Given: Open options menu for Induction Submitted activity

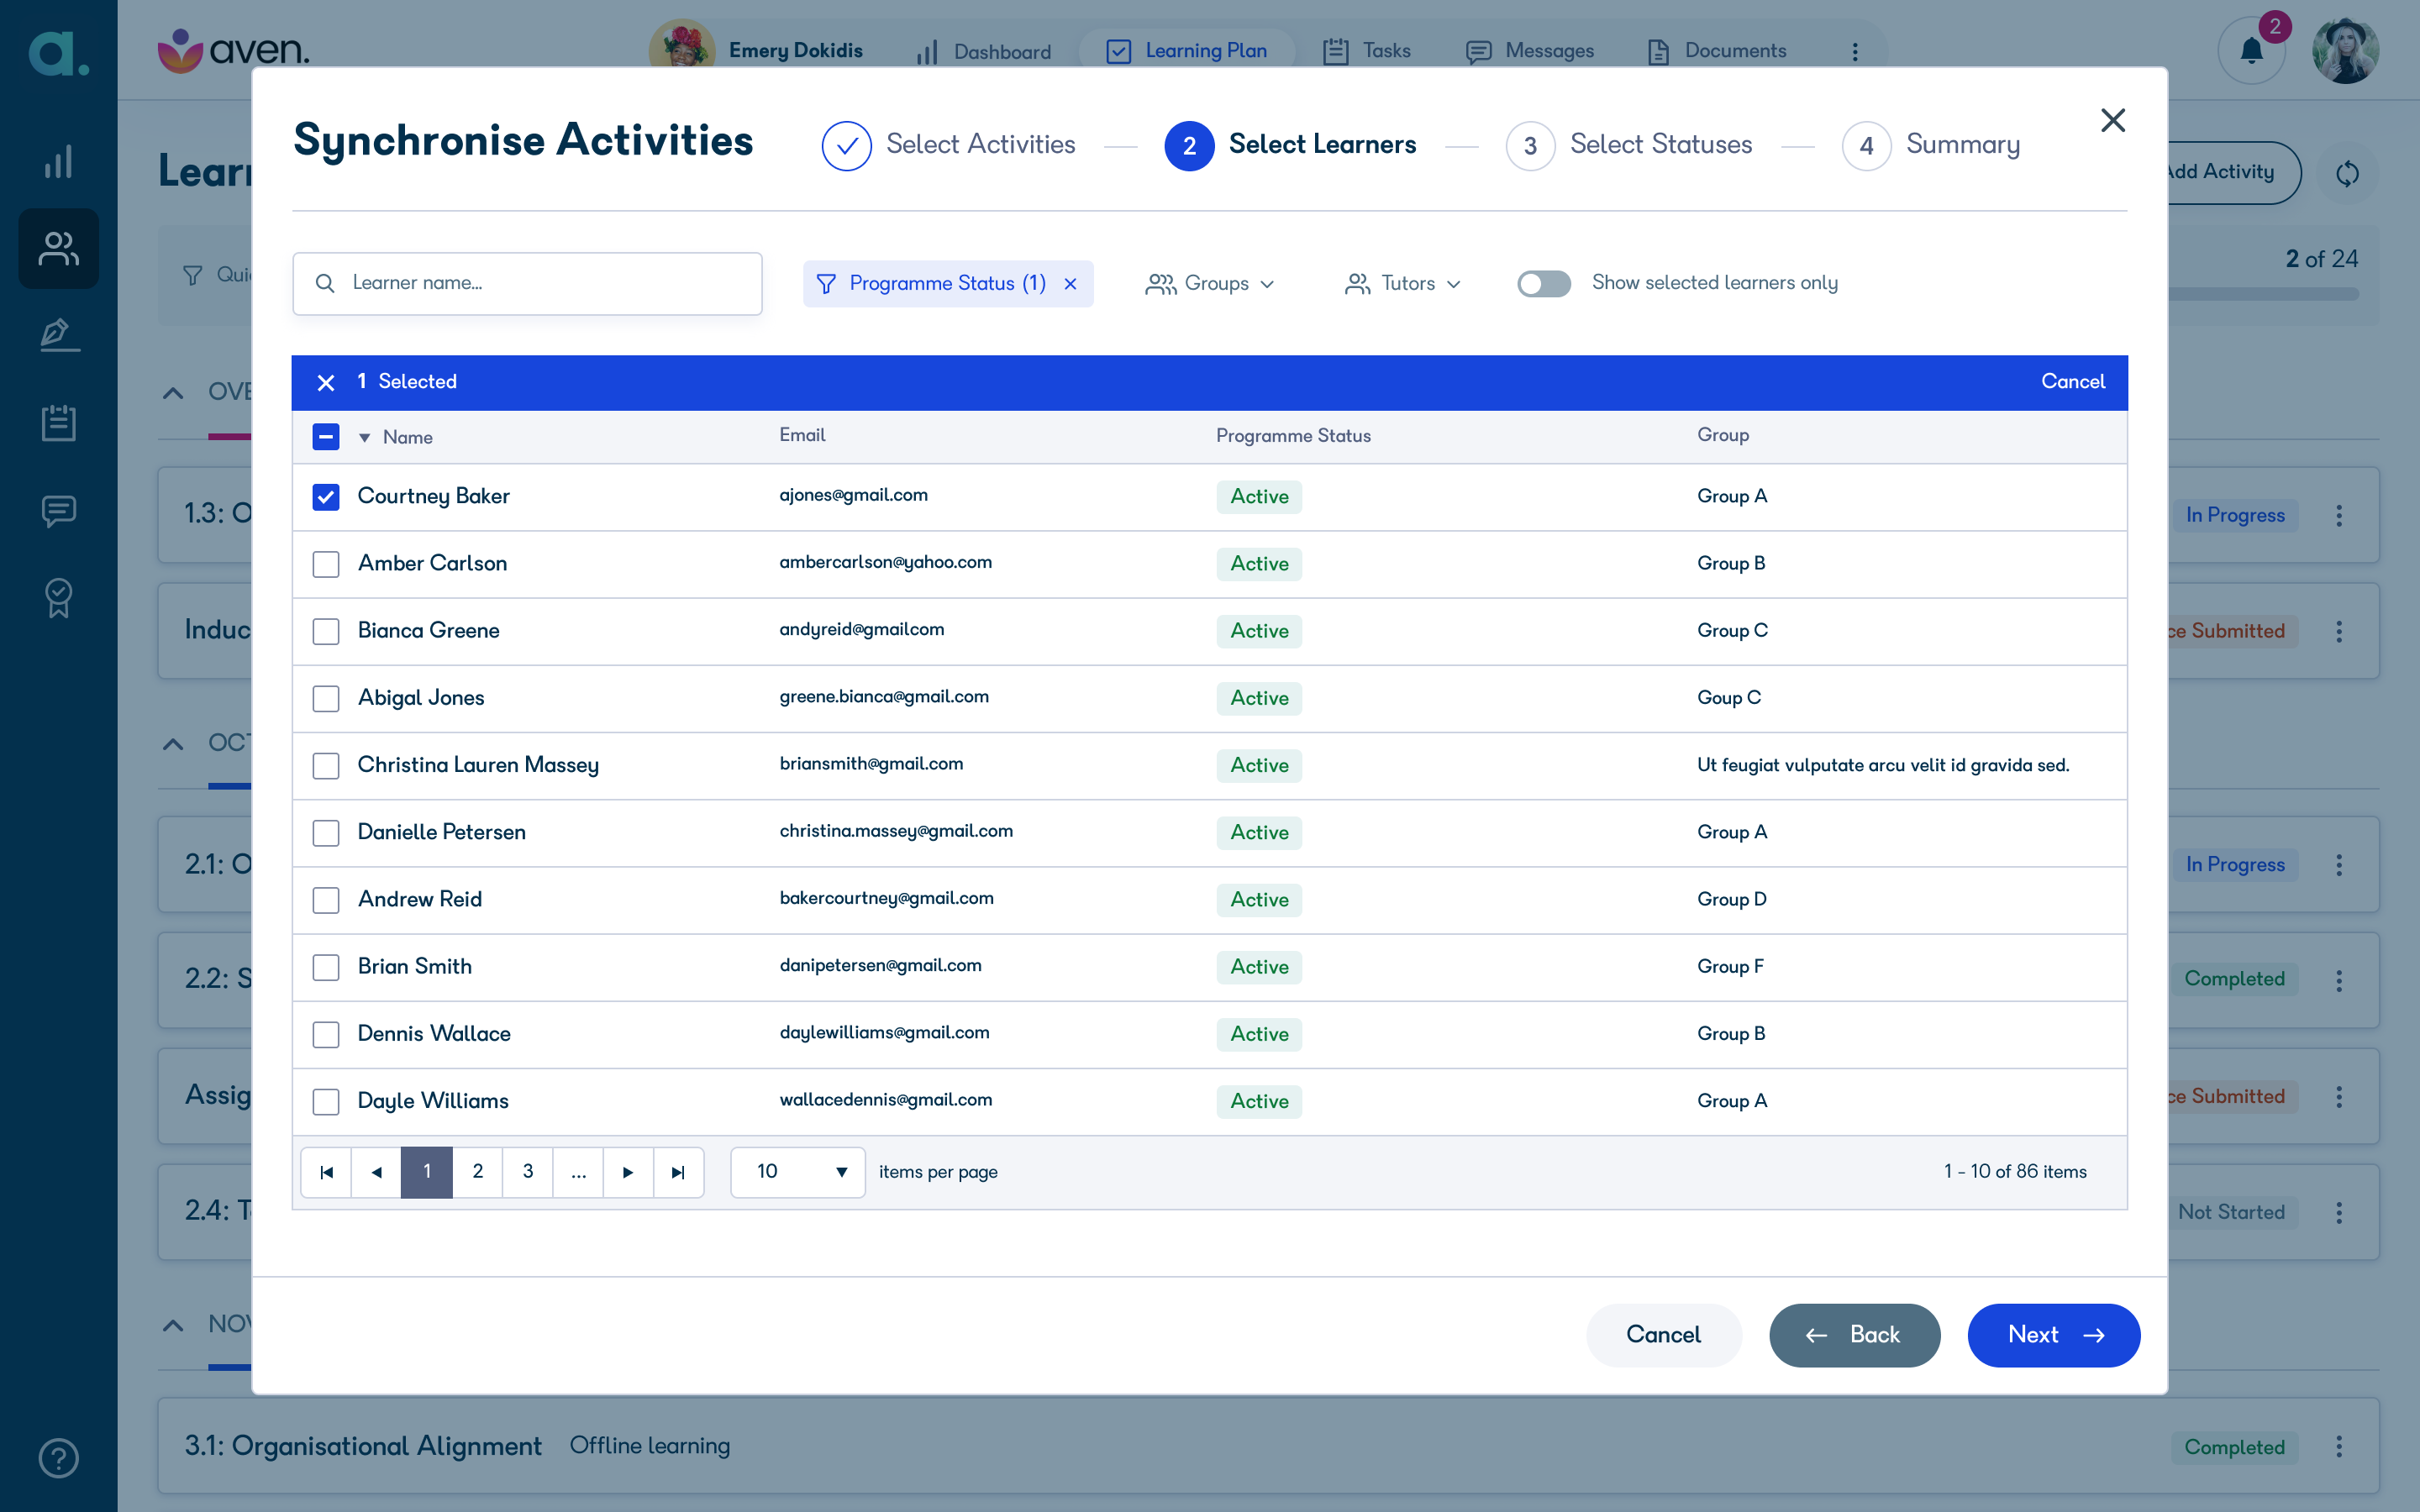Looking at the screenshot, I should pyautogui.click(x=2339, y=631).
